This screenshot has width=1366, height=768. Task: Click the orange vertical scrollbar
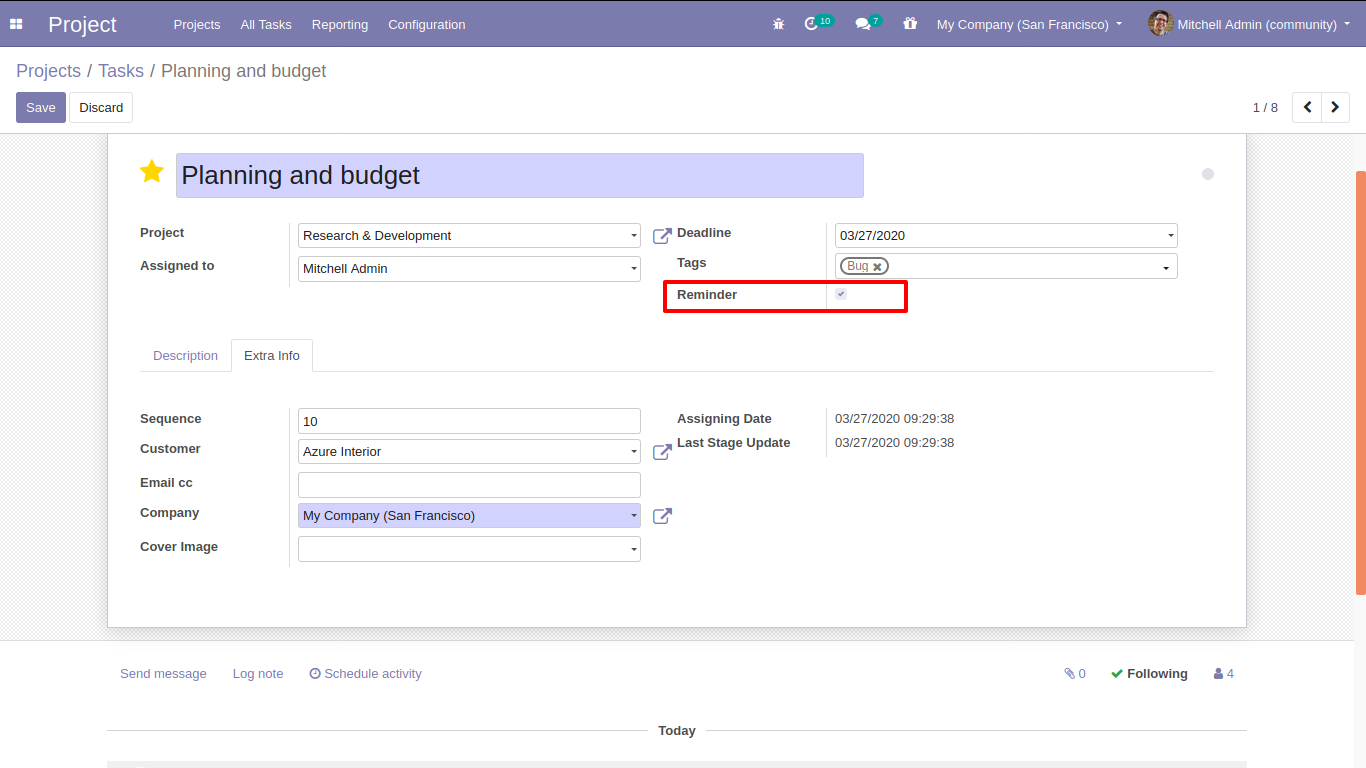coord(1360,380)
